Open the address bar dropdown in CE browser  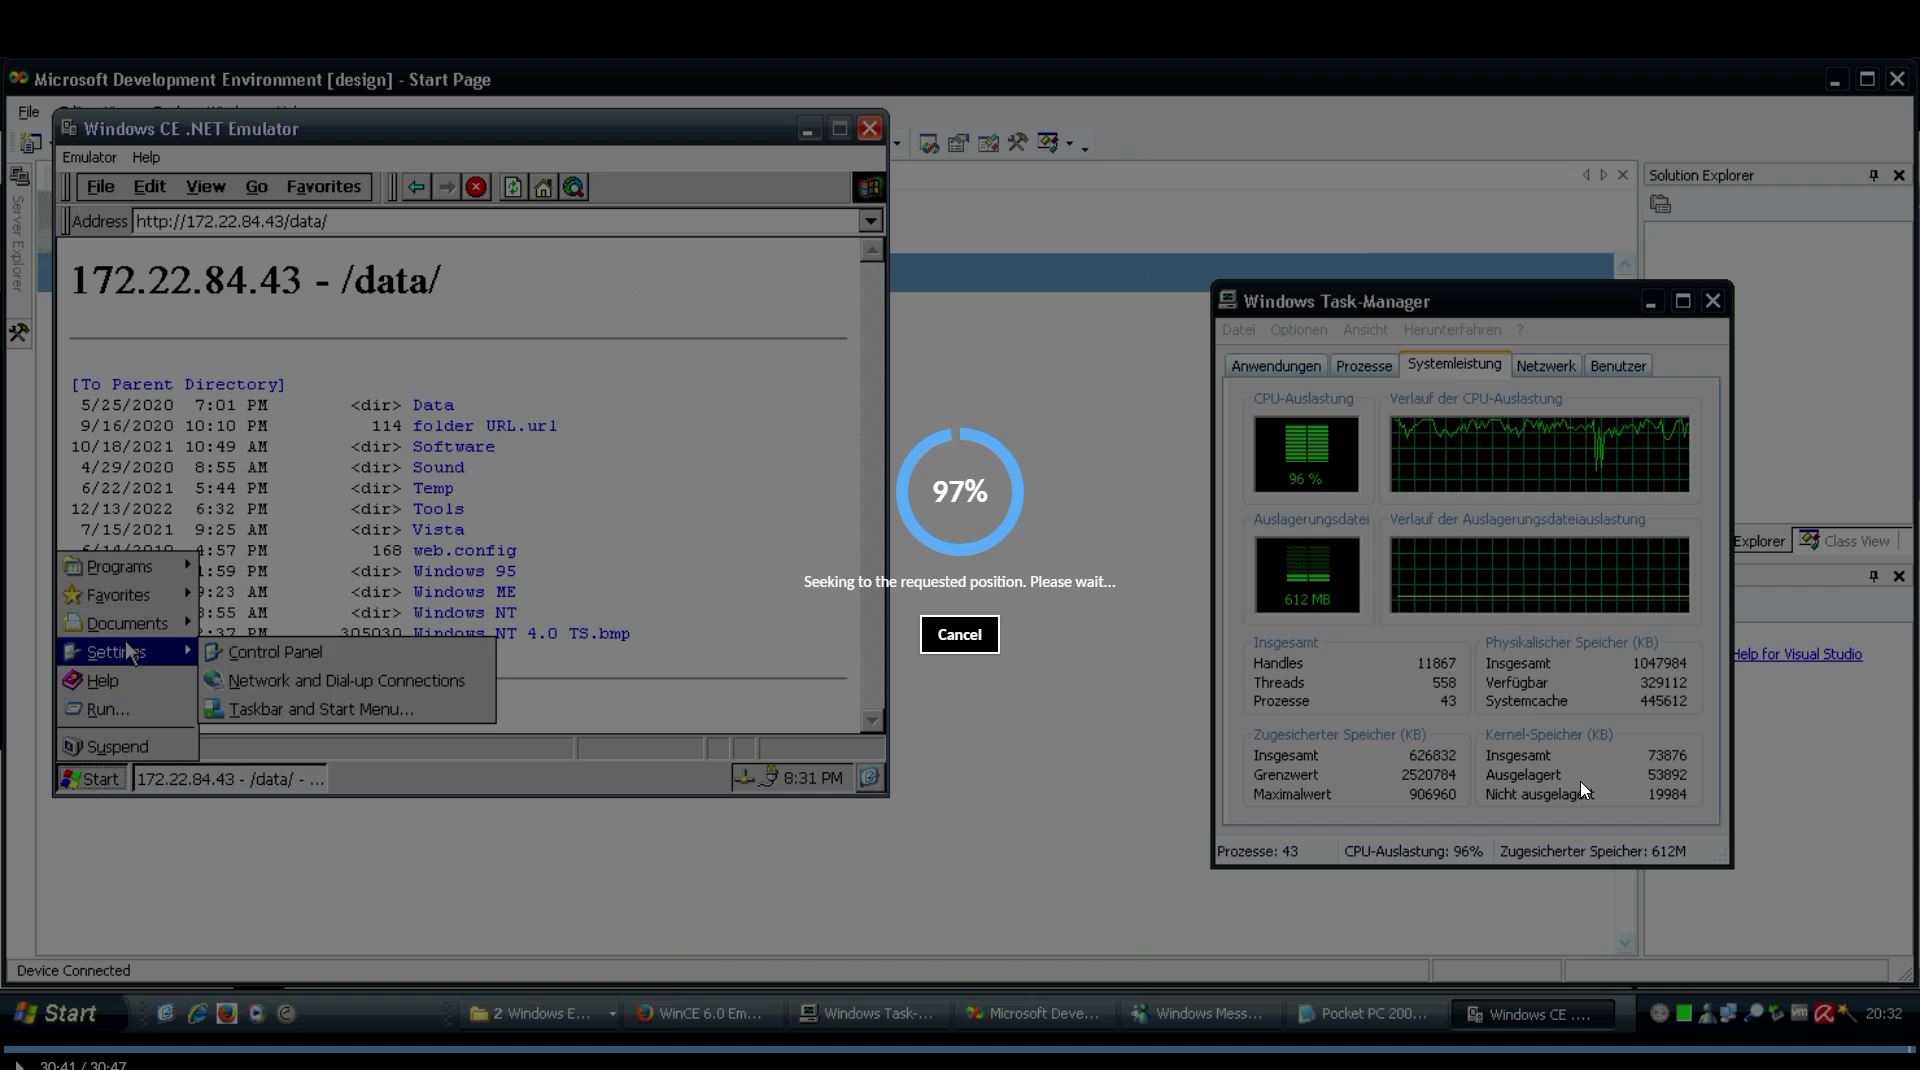tap(870, 221)
